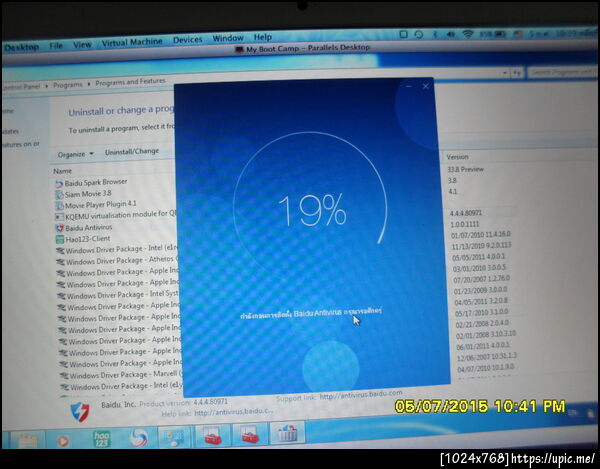Open the Virtual Machine menu

[132, 42]
